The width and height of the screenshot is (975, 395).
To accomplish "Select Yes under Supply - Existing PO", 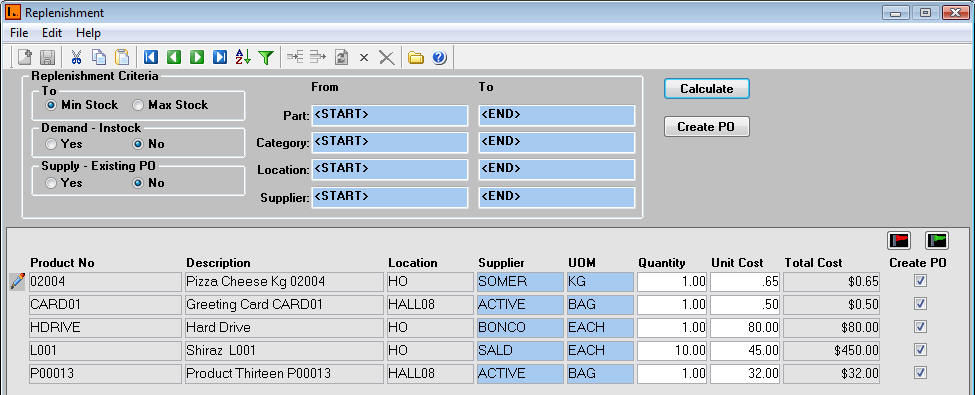I will pos(51,183).
